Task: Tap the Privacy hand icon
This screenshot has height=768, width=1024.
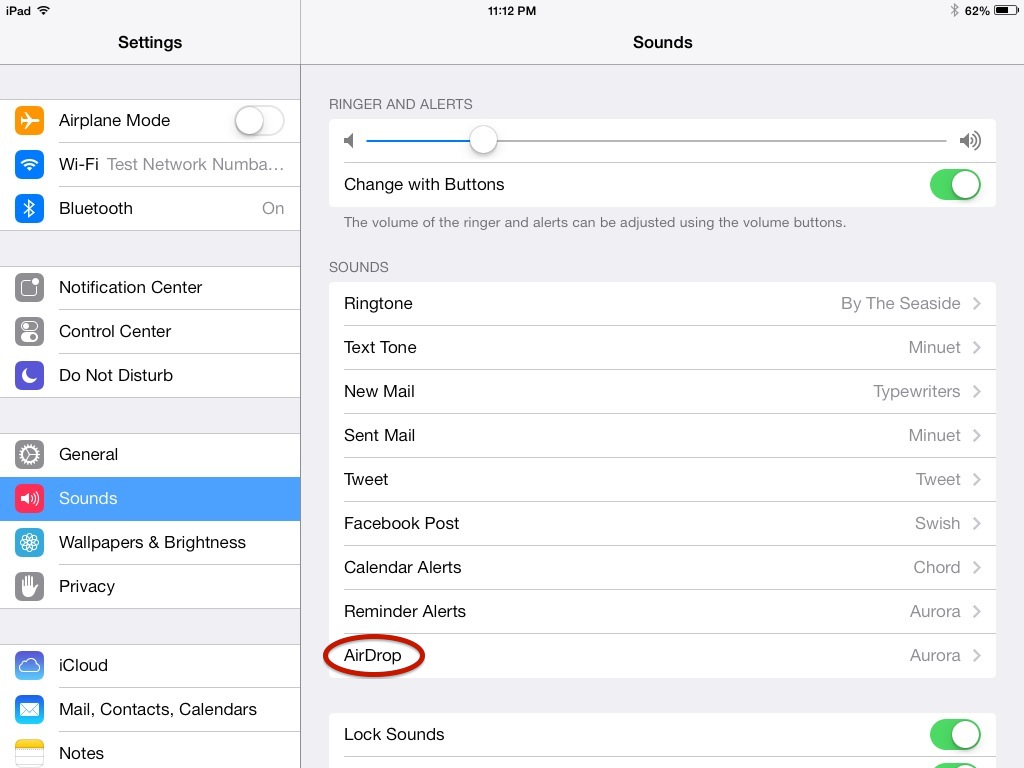Action: click(30, 587)
